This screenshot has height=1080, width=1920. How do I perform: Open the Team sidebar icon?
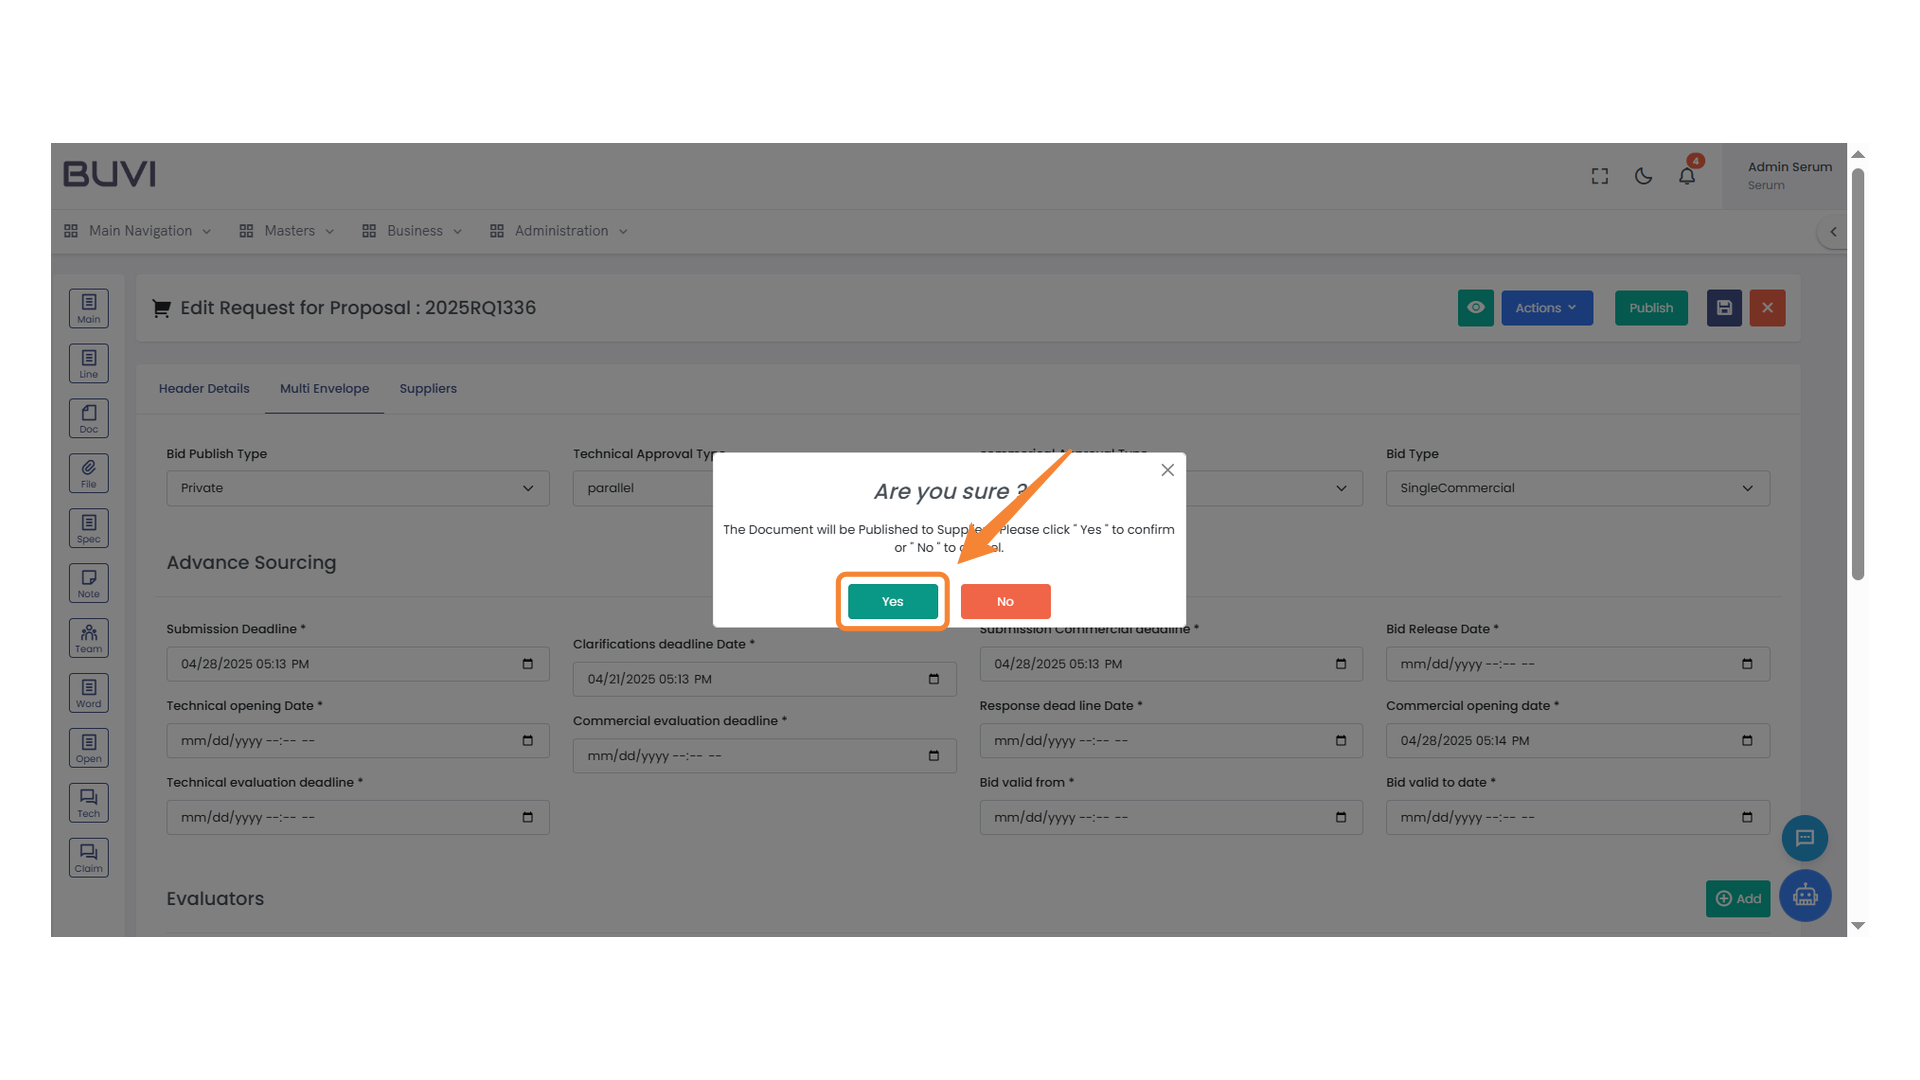tap(88, 638)
